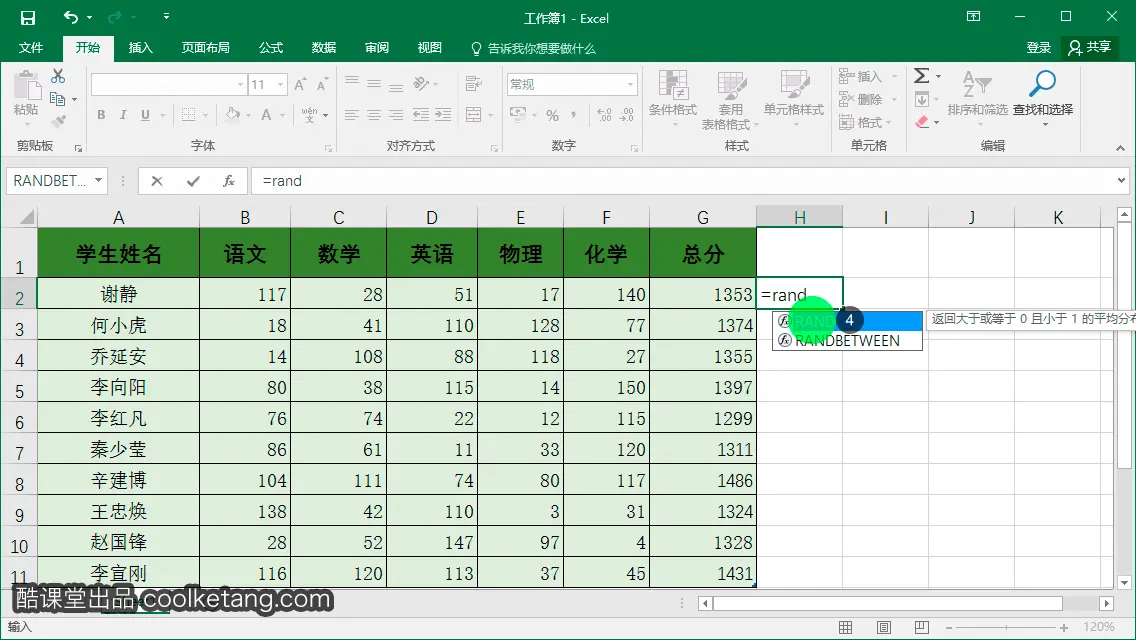Open the font name dropdown
1136x640 pixels.
tap(241, 85)
